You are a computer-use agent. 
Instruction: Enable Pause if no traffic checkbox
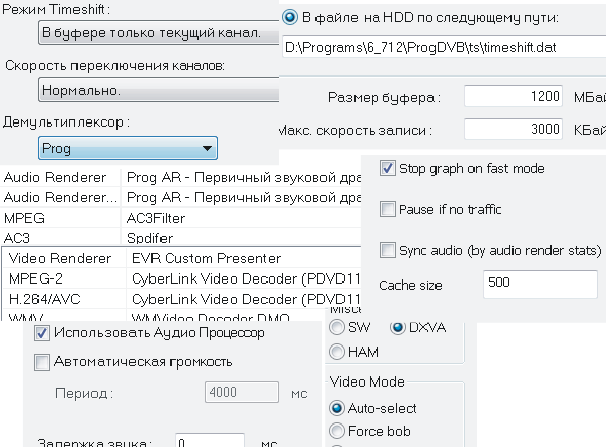click(388, 209)
